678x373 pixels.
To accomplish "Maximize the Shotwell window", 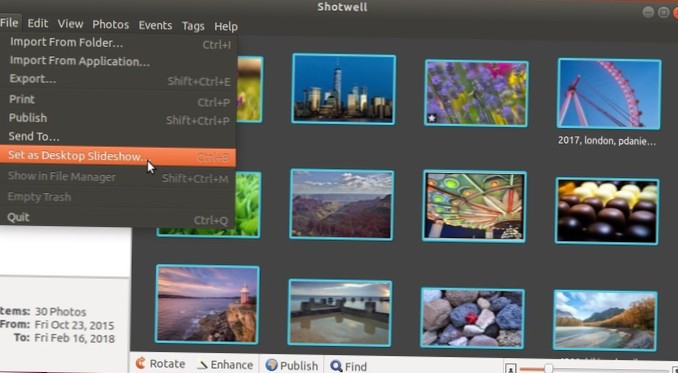I will (663, 12).
